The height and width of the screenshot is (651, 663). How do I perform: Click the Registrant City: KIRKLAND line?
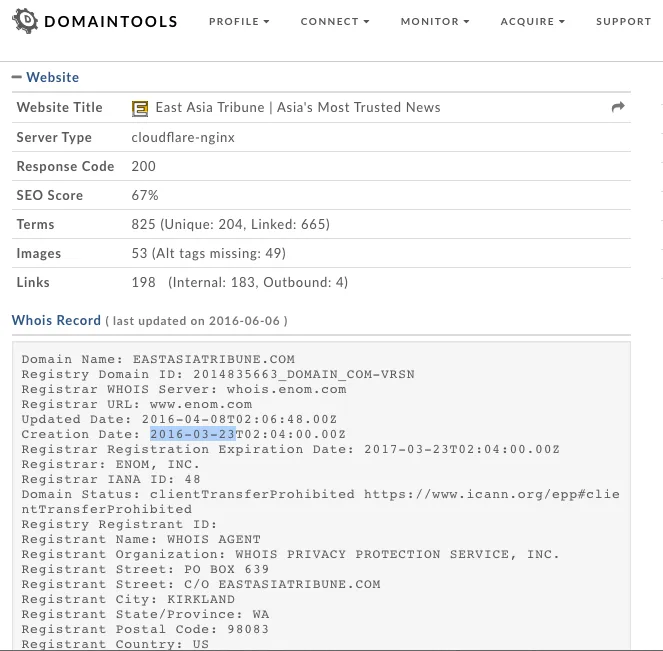(128, 599)
